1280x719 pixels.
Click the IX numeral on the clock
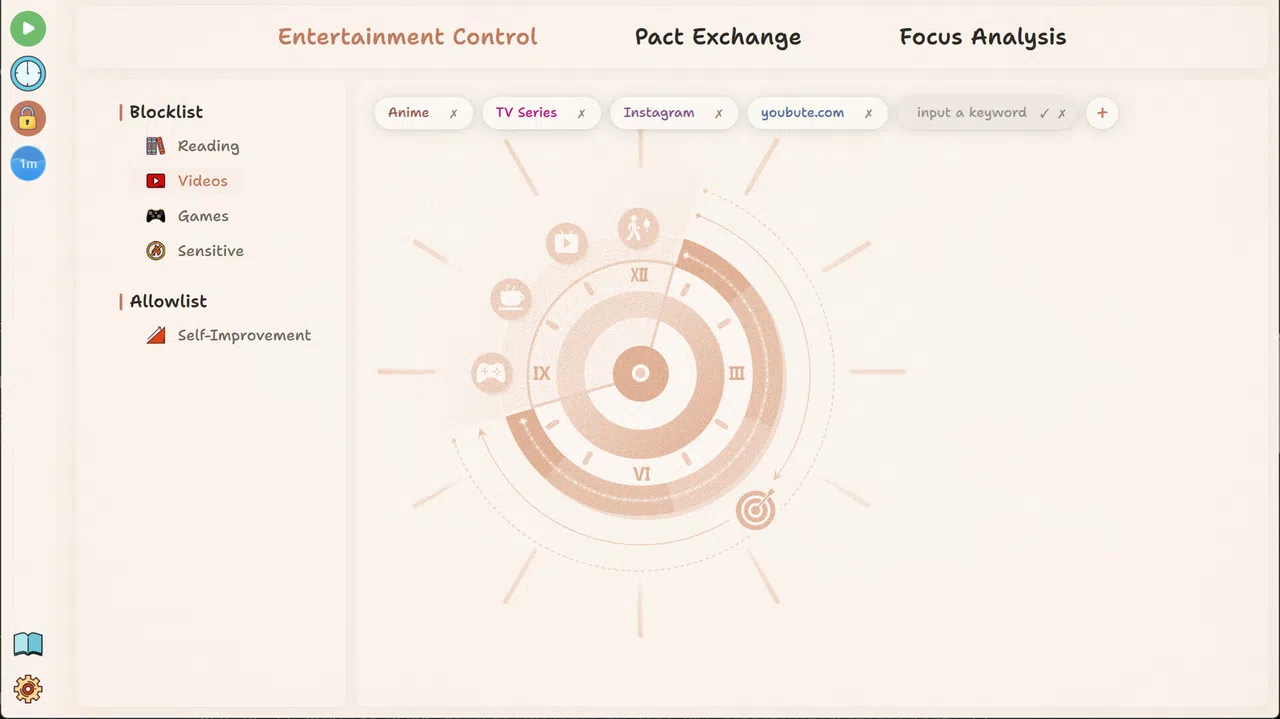(x=542, y=374)
